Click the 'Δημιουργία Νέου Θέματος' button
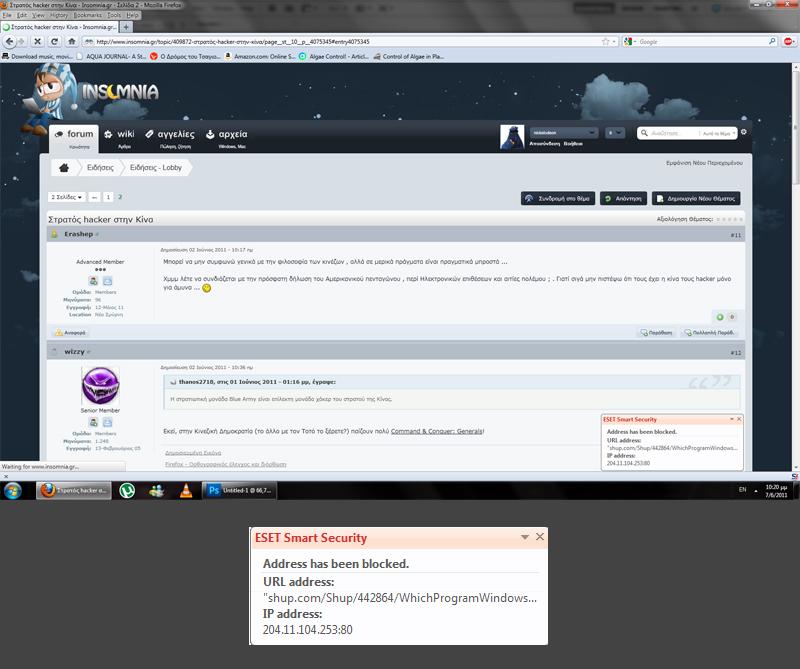The height and width of the screenshot is (669, 800). pyautogui.click(x=696, y=199)
